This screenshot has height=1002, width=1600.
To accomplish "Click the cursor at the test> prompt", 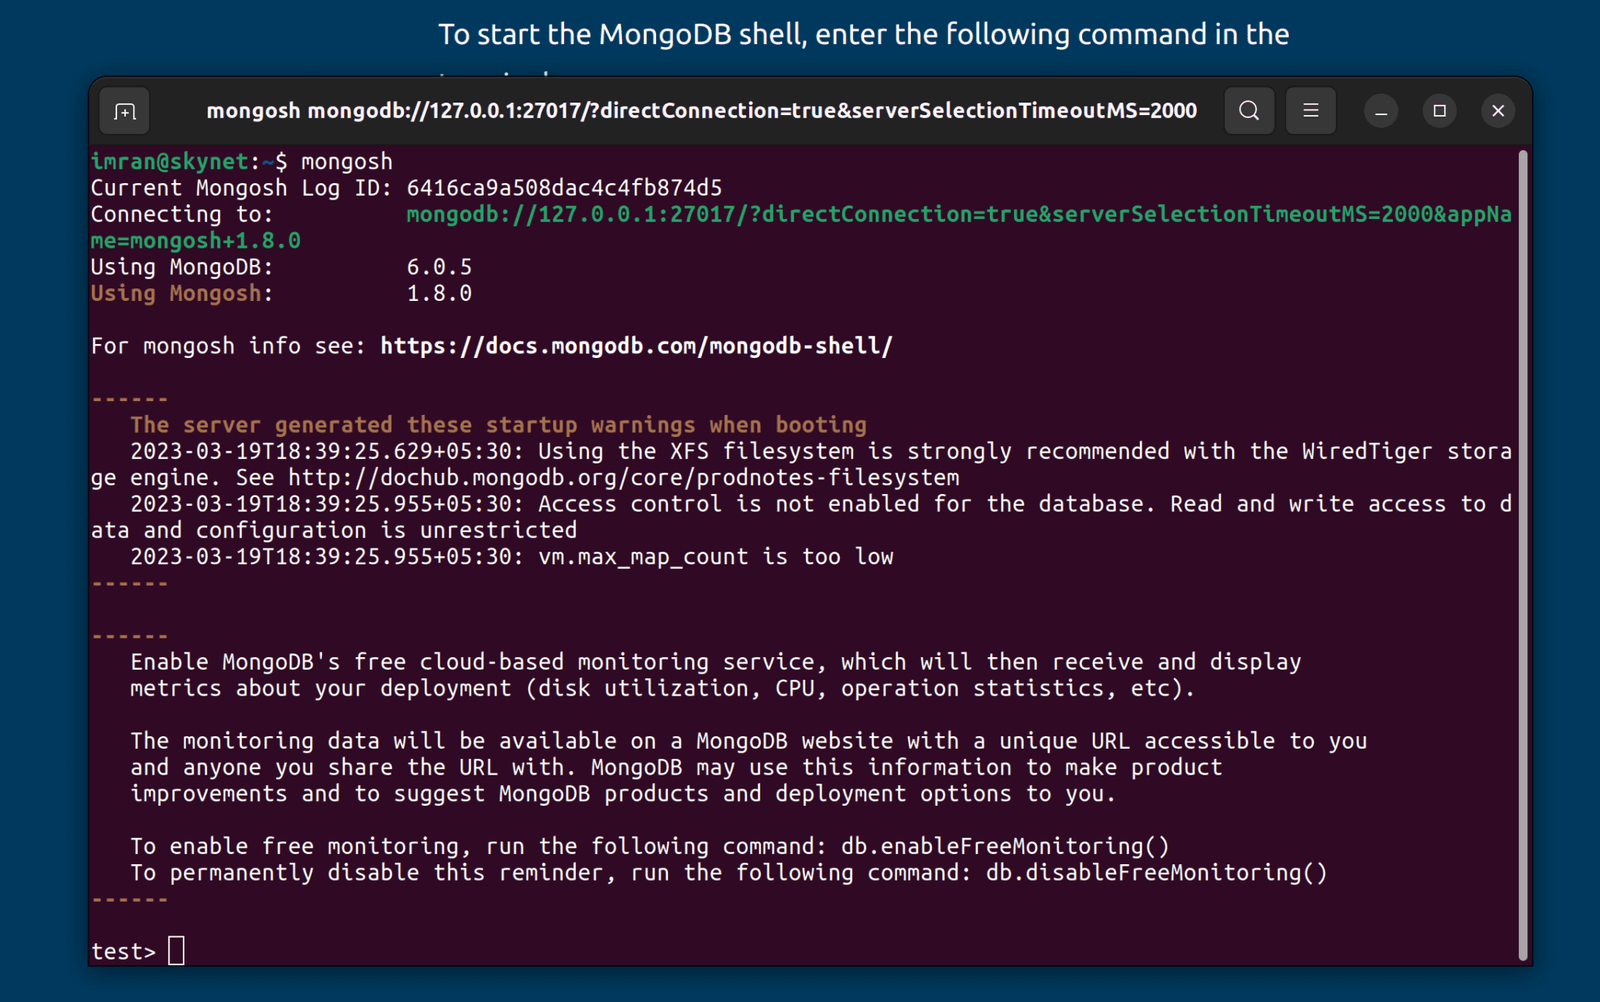I will 176,950.
